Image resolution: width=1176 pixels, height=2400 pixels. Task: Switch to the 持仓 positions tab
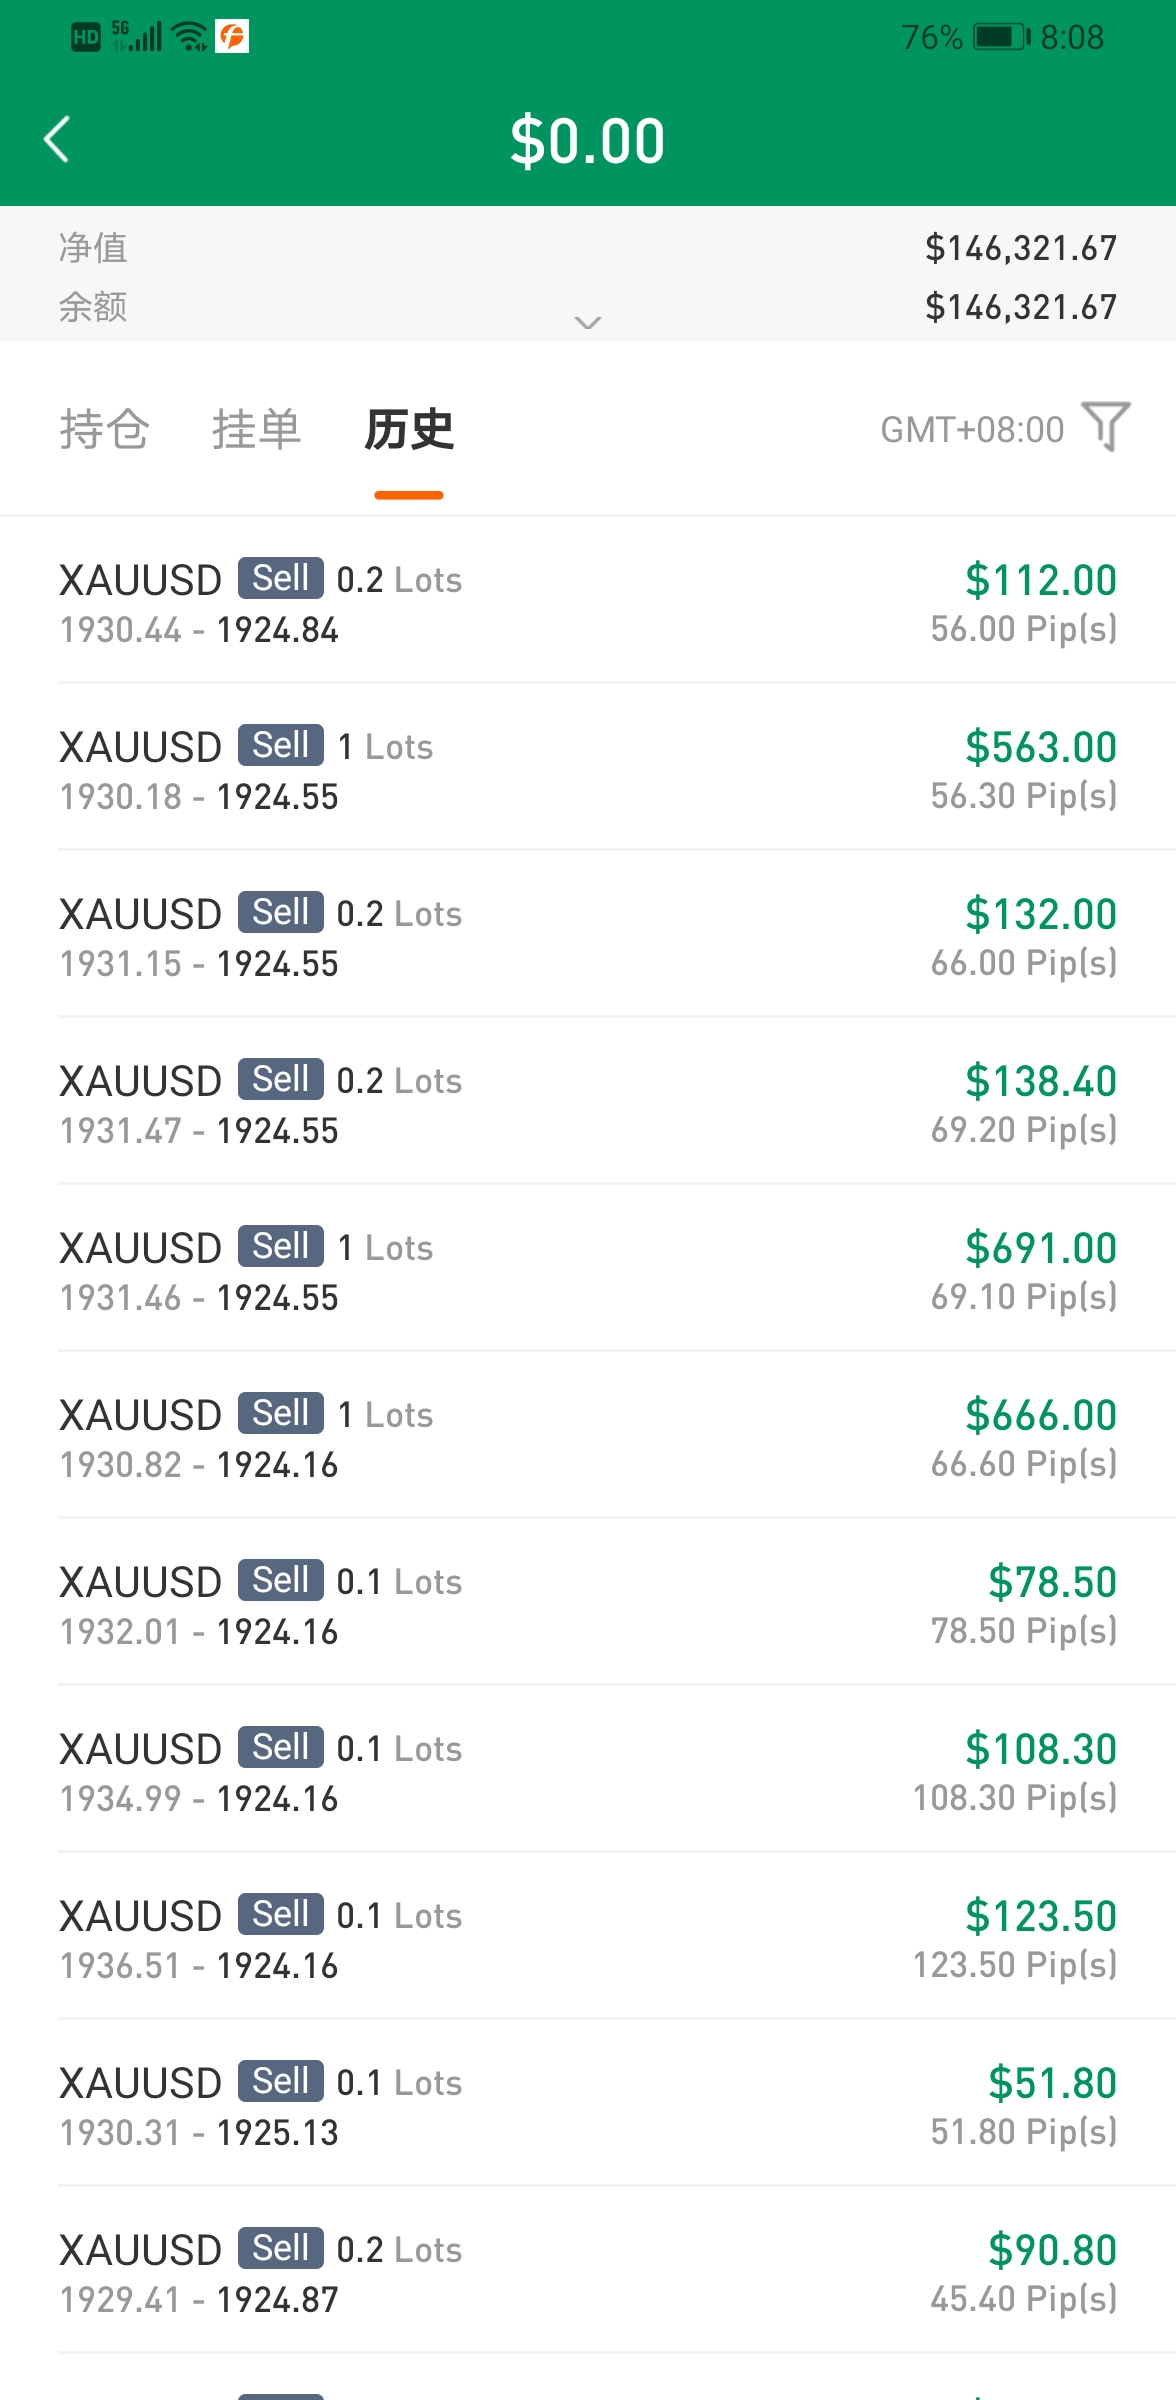104,429
